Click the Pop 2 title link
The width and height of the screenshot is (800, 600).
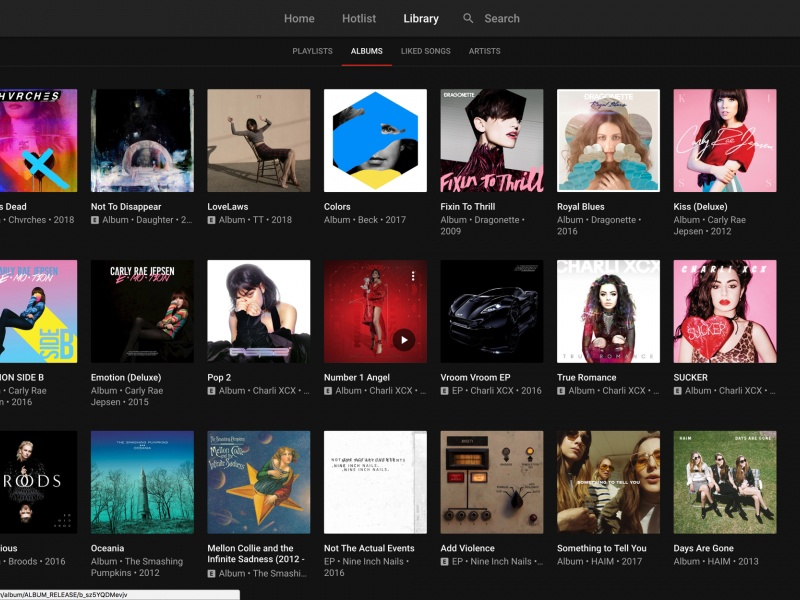(219, 378)
